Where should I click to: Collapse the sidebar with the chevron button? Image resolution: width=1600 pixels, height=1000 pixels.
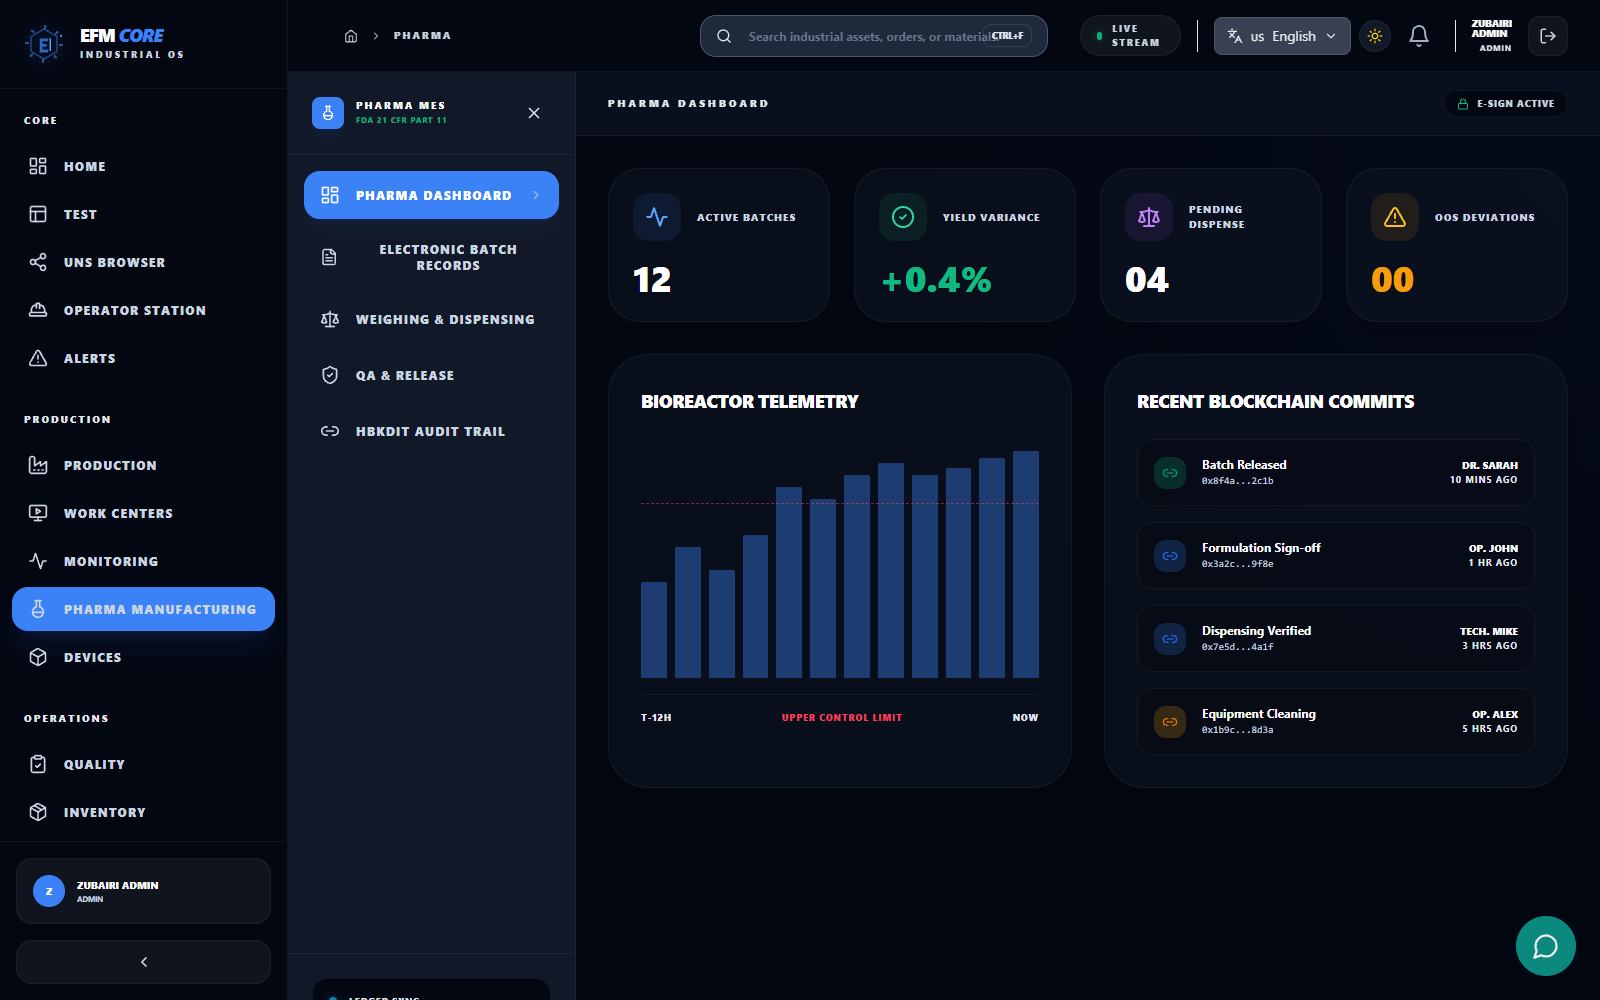coord(143,962)
